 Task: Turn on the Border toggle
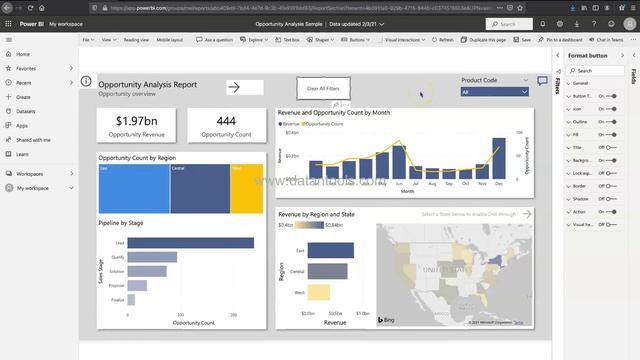[x=611, y=186]
